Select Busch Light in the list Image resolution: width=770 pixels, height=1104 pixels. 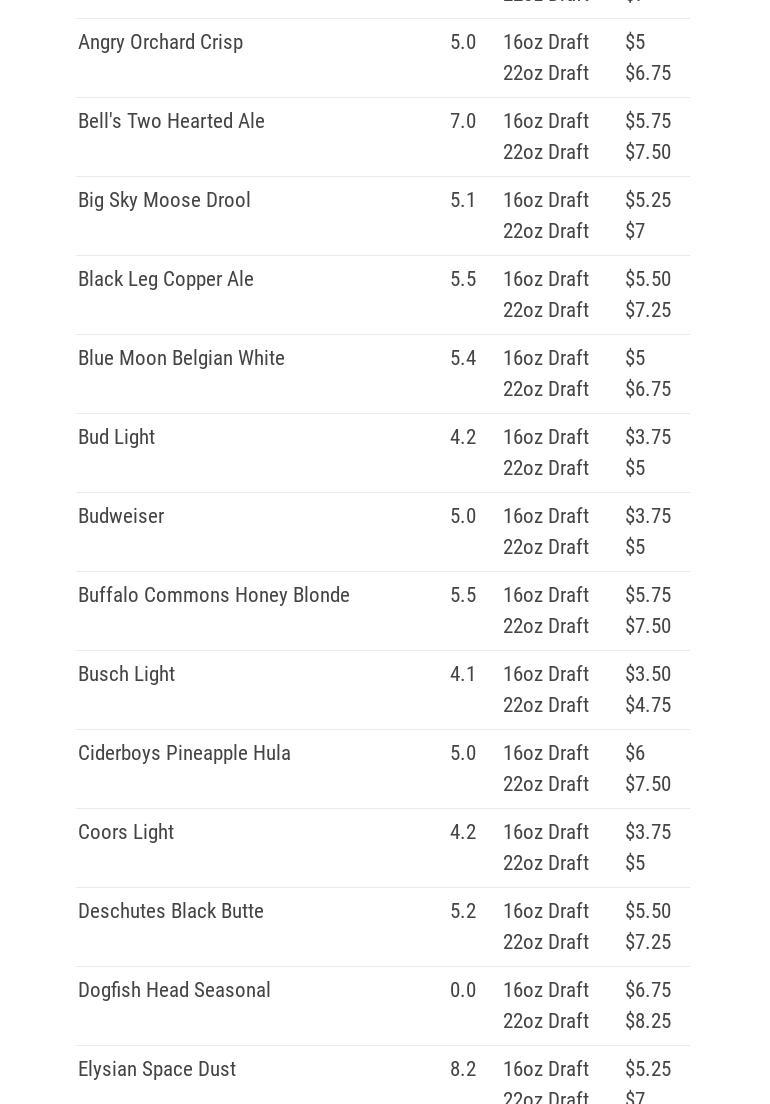pos(126,674)
